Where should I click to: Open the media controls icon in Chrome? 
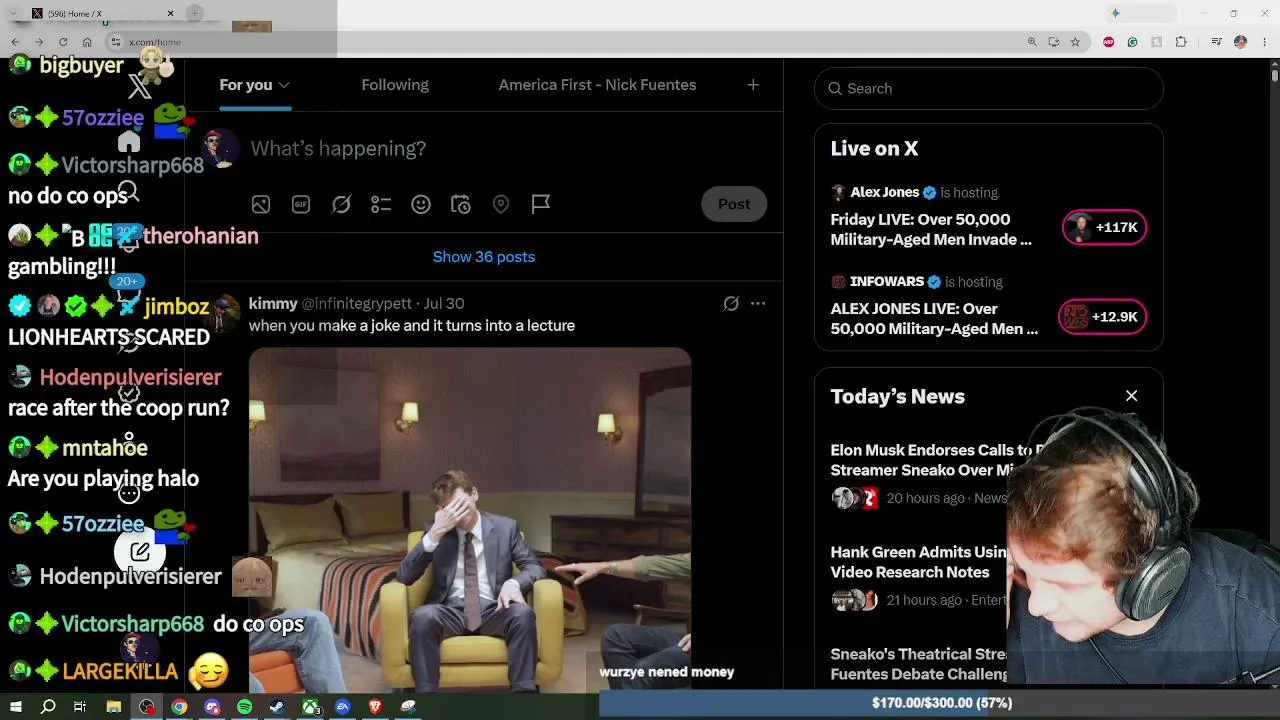click(x=1216, y=42)
